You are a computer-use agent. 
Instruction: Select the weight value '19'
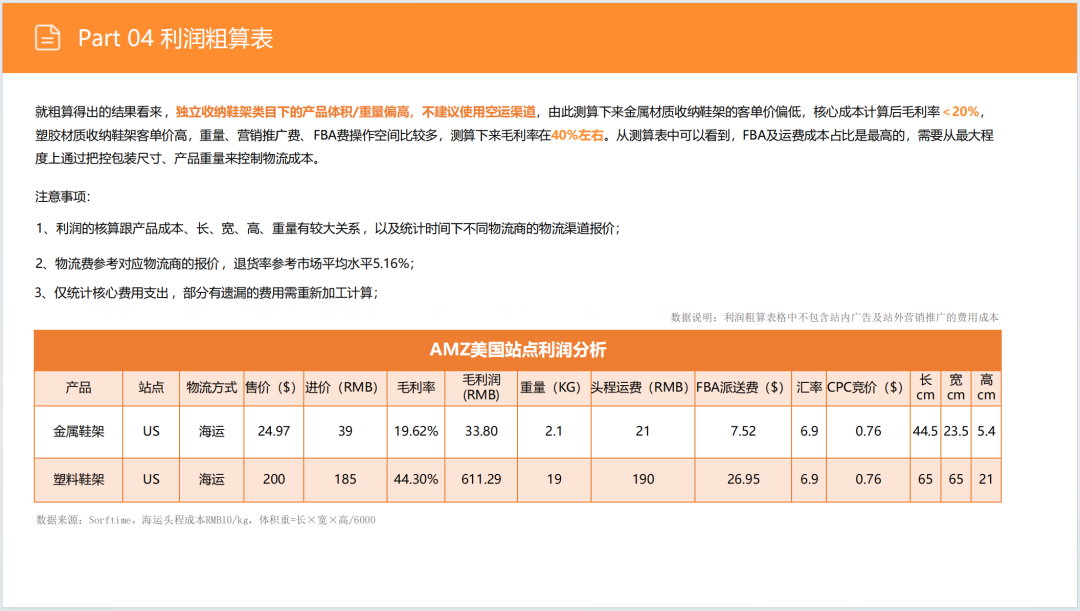coord(554,479)
